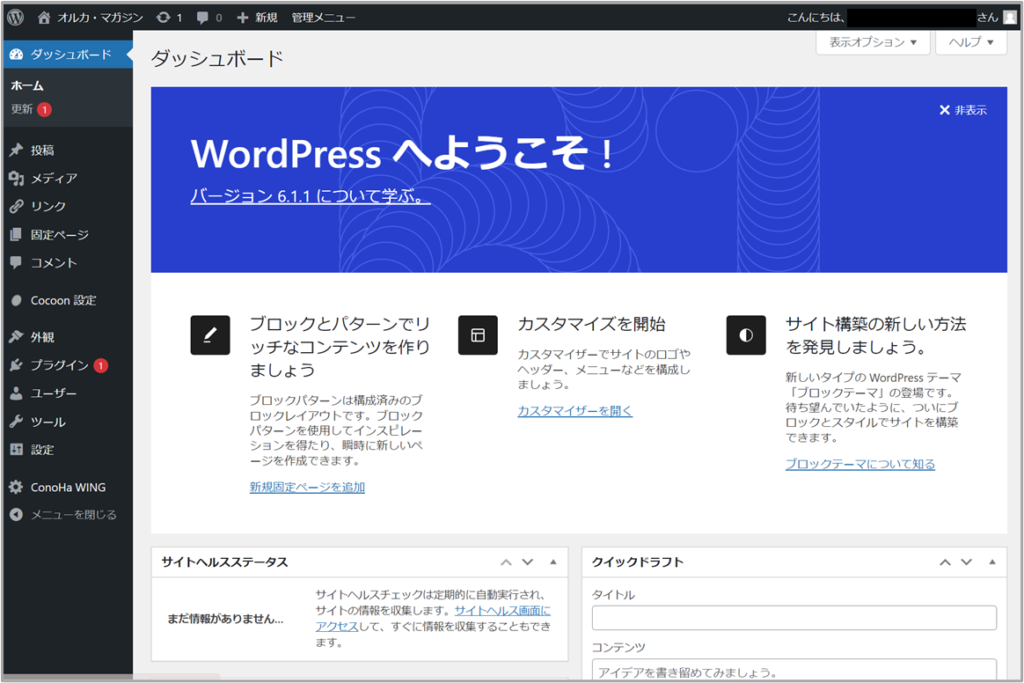
Task: Move クイックドラフト panel down
Action: [x=967, y=562]
